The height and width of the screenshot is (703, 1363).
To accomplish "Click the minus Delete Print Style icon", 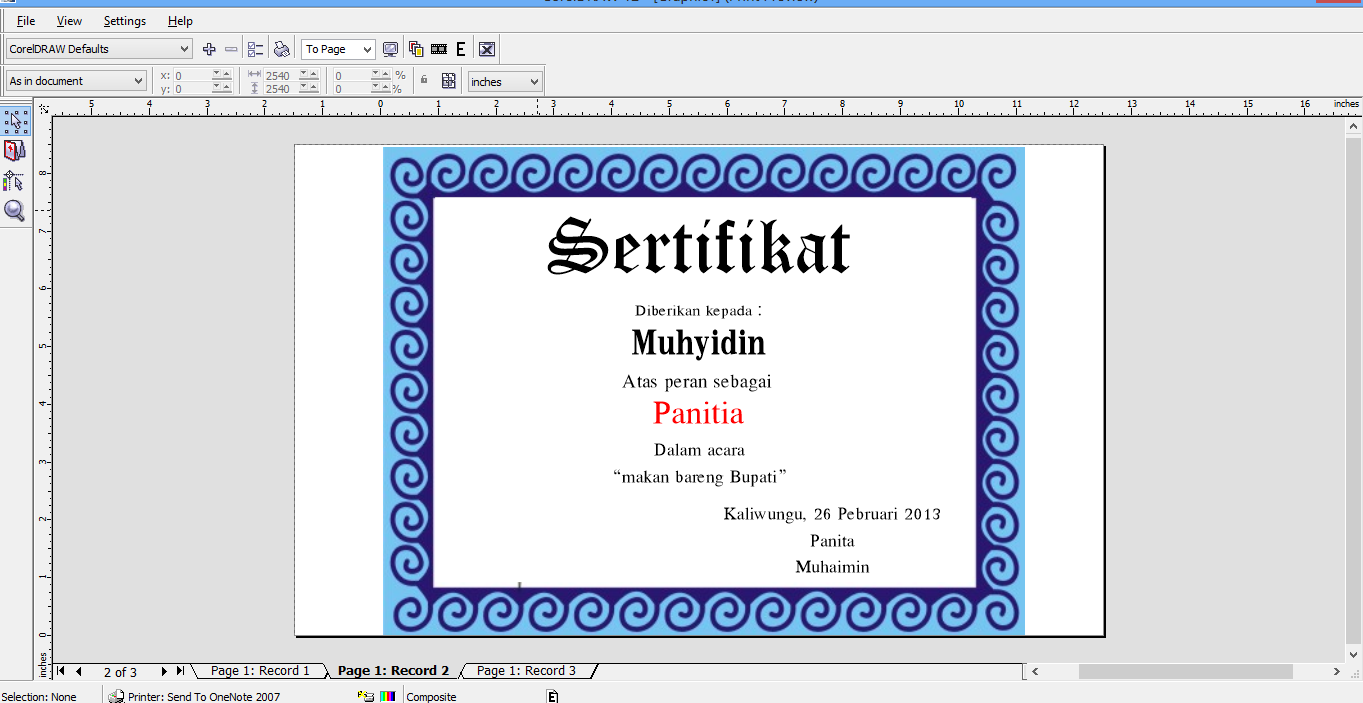I will [231, 49].
